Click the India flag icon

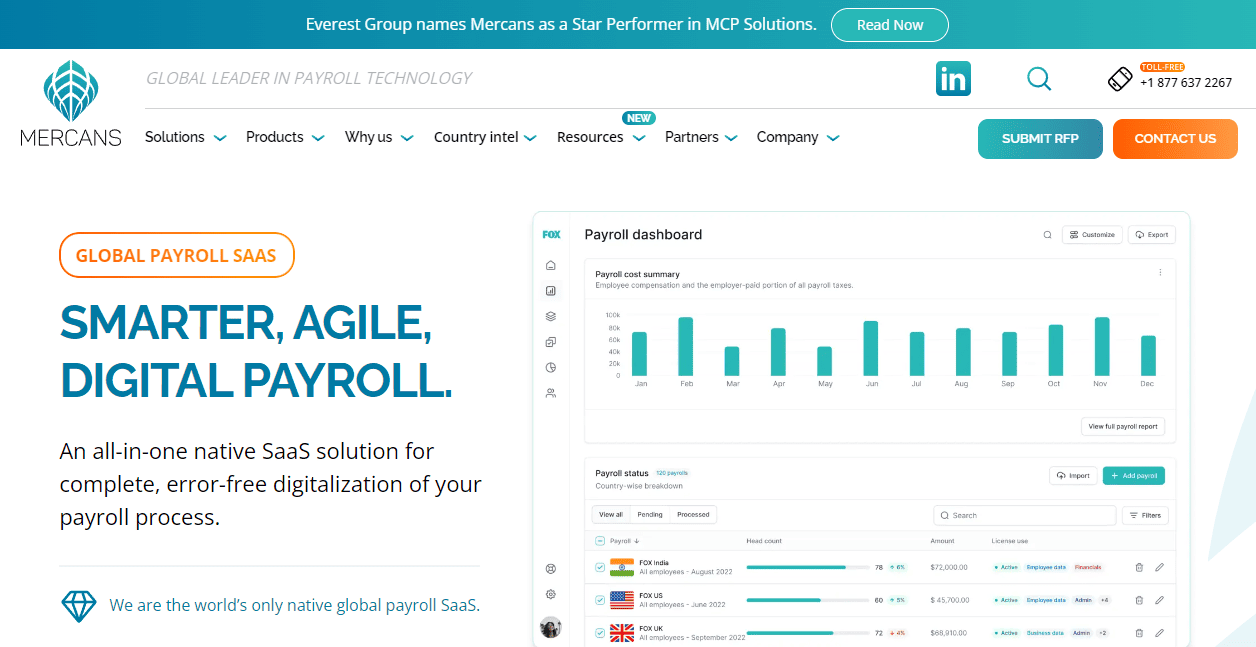622,567
